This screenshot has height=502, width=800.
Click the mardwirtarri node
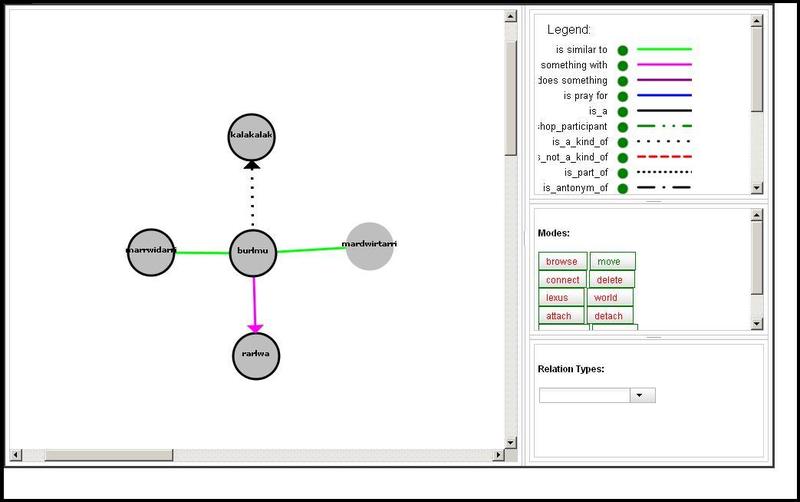point(369,246)
